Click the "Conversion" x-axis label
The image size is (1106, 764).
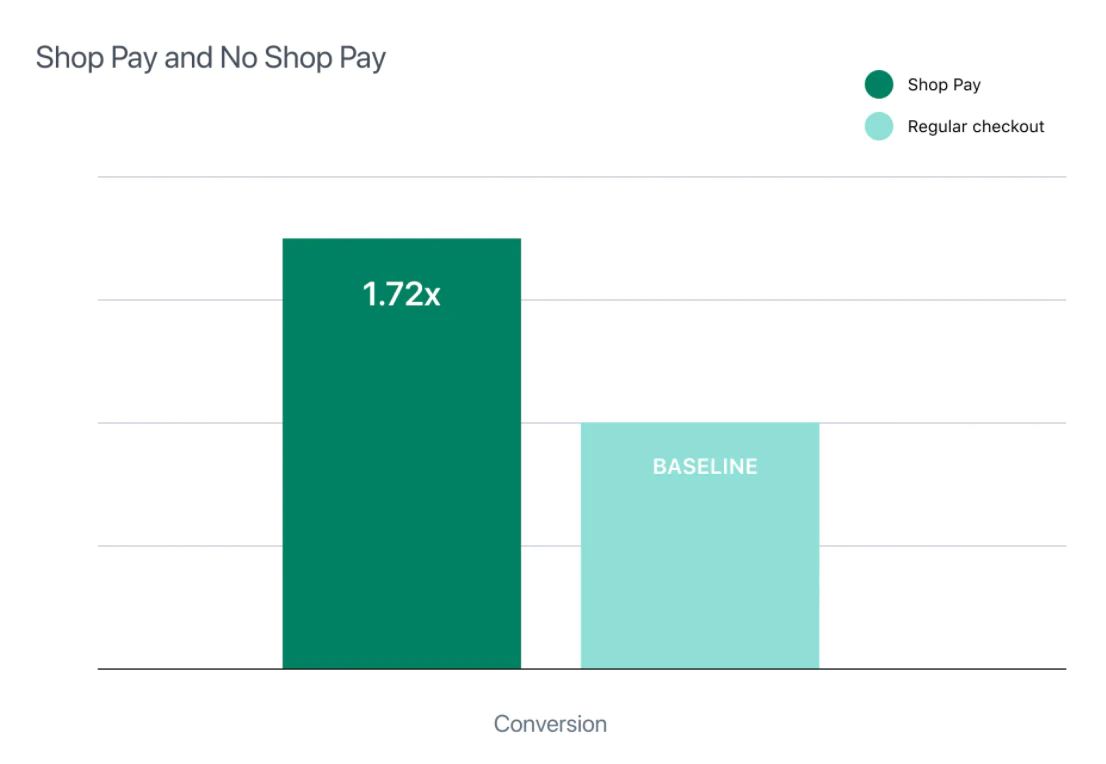pyautogui.click(x=550, y=724)
